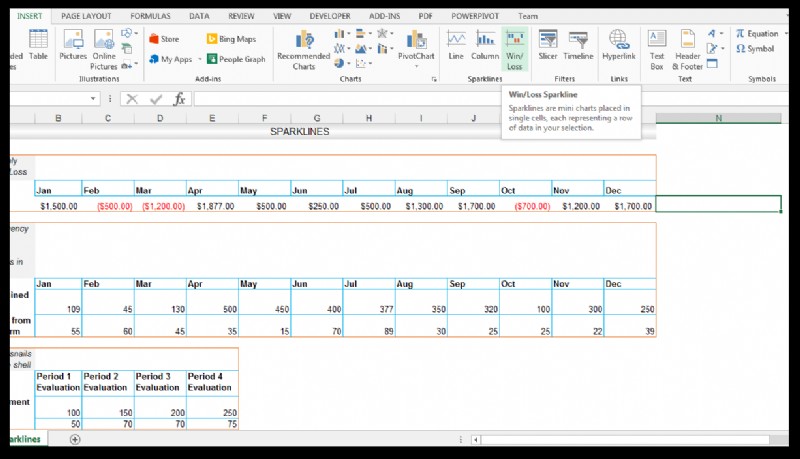Click the horizontal scrollbar track
800x459 pixels.
point(625,440)
